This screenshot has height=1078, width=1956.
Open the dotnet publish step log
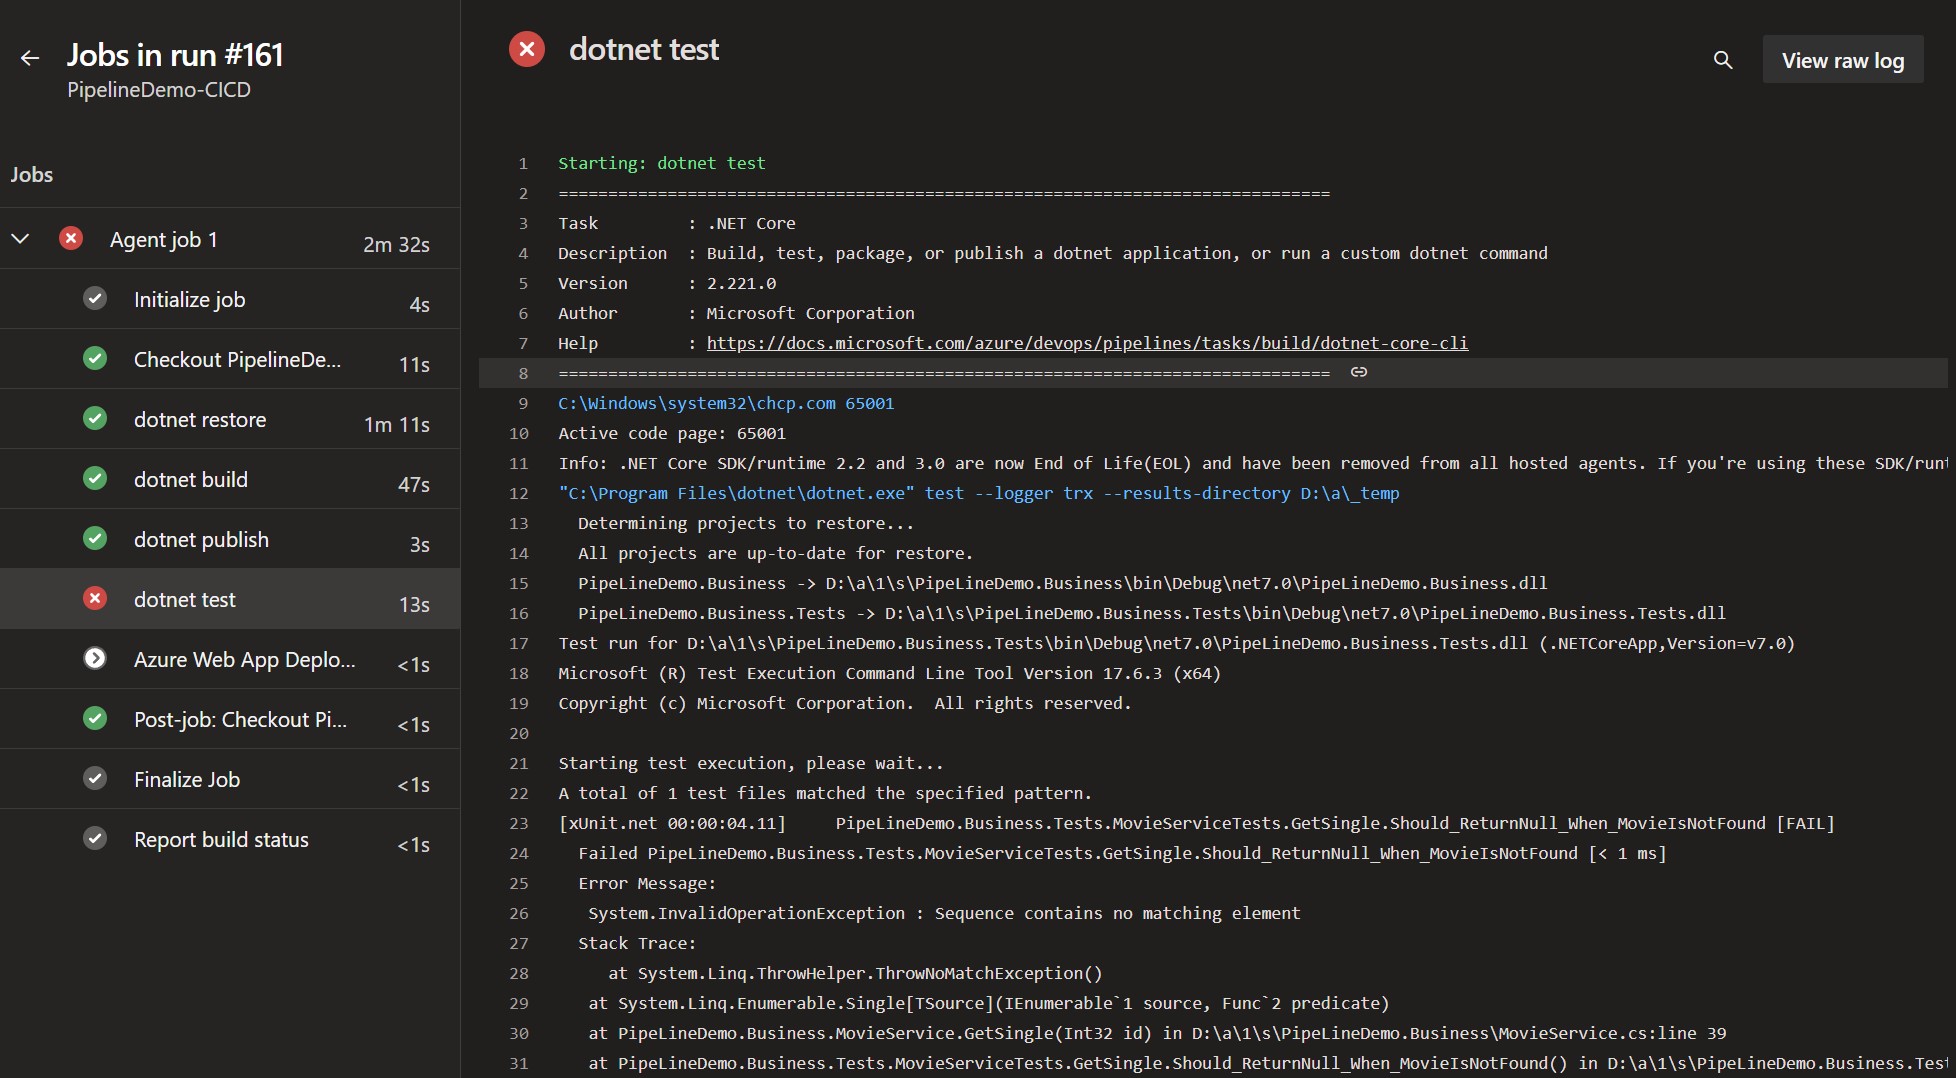click(x=201, y=539)
